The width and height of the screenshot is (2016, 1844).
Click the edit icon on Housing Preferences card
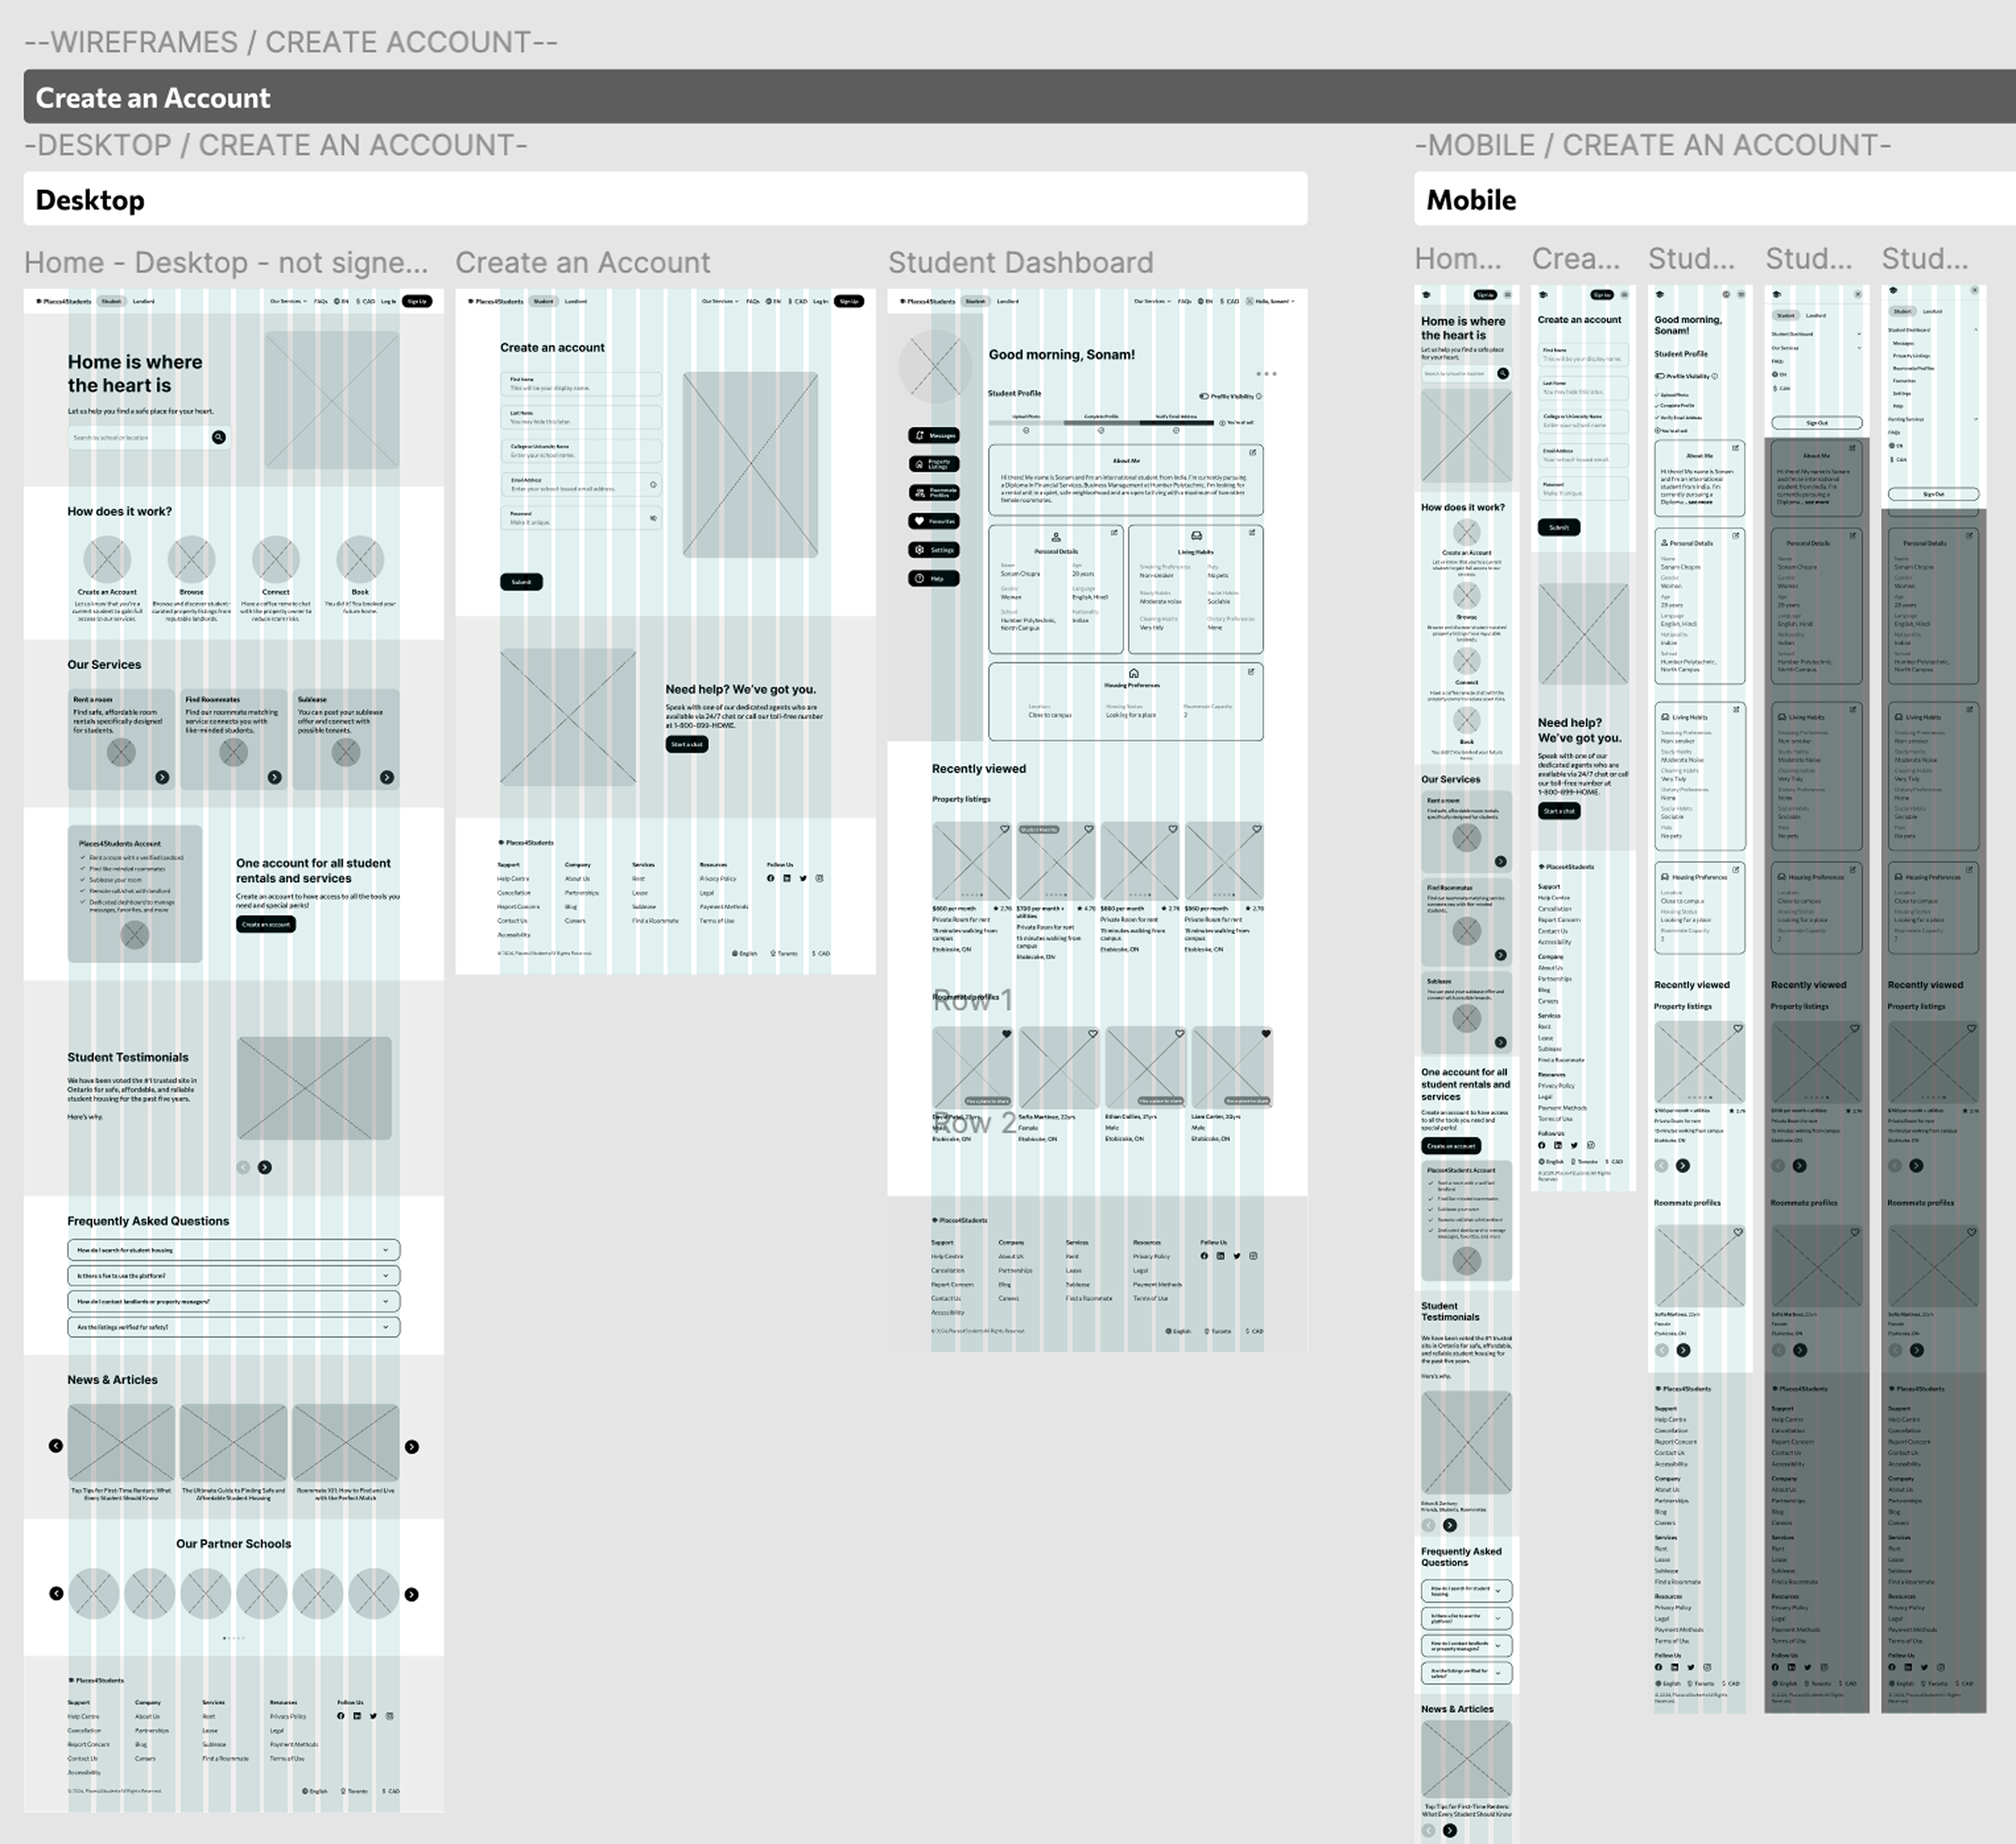tap(1251, 672)
